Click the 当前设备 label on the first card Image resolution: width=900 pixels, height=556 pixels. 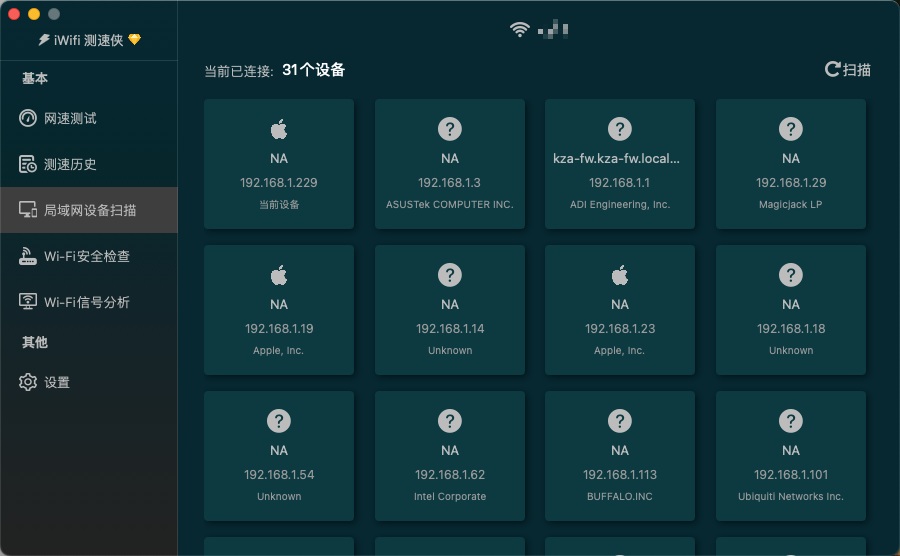279,205
